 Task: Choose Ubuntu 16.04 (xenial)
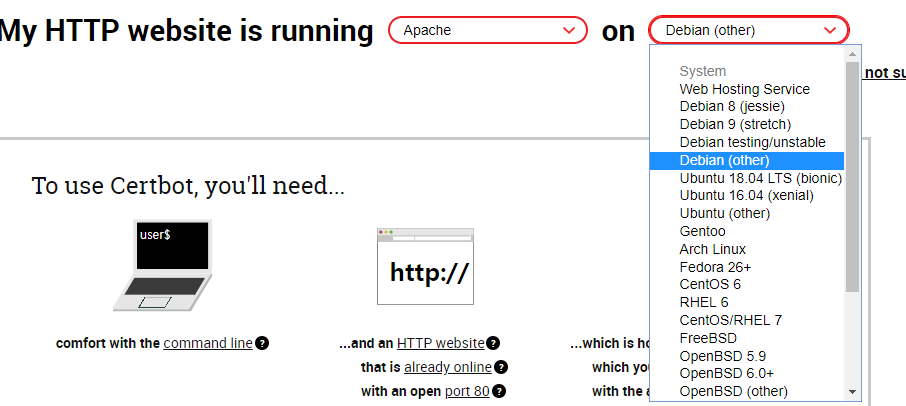[747, 196]
